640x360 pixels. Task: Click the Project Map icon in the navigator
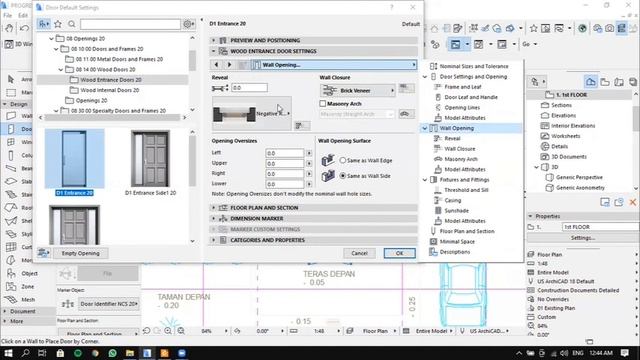pyautogui.click(x=591, y=82)
